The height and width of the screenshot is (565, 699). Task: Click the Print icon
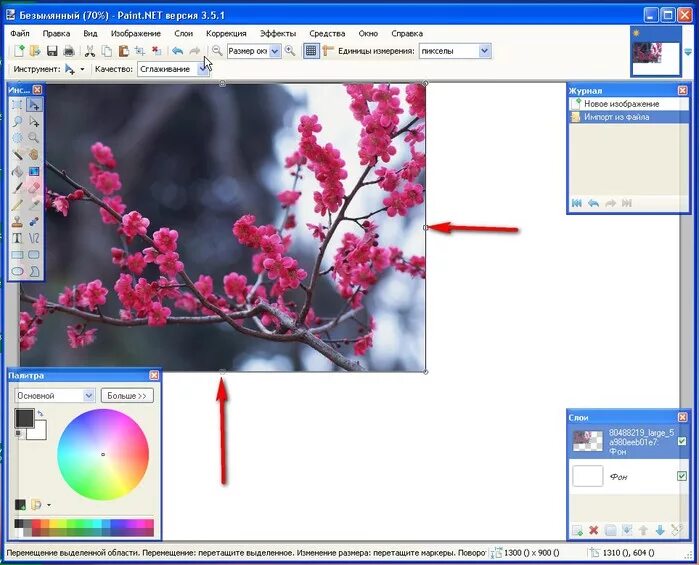click(69, 51)
